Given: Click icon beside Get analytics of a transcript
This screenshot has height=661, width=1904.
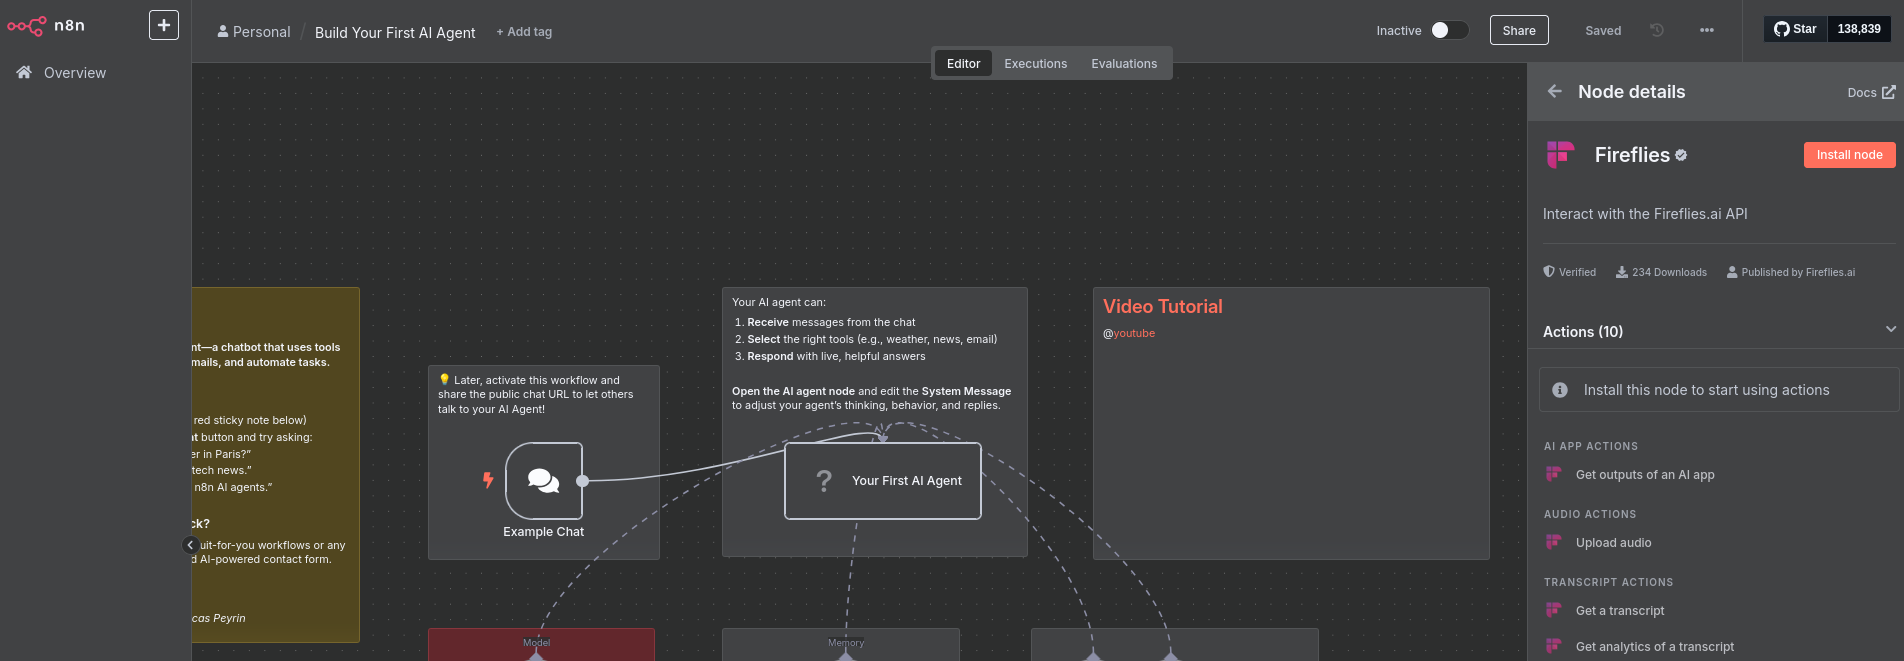Looking at the screenshot, I should click(x=1553, y=646).
